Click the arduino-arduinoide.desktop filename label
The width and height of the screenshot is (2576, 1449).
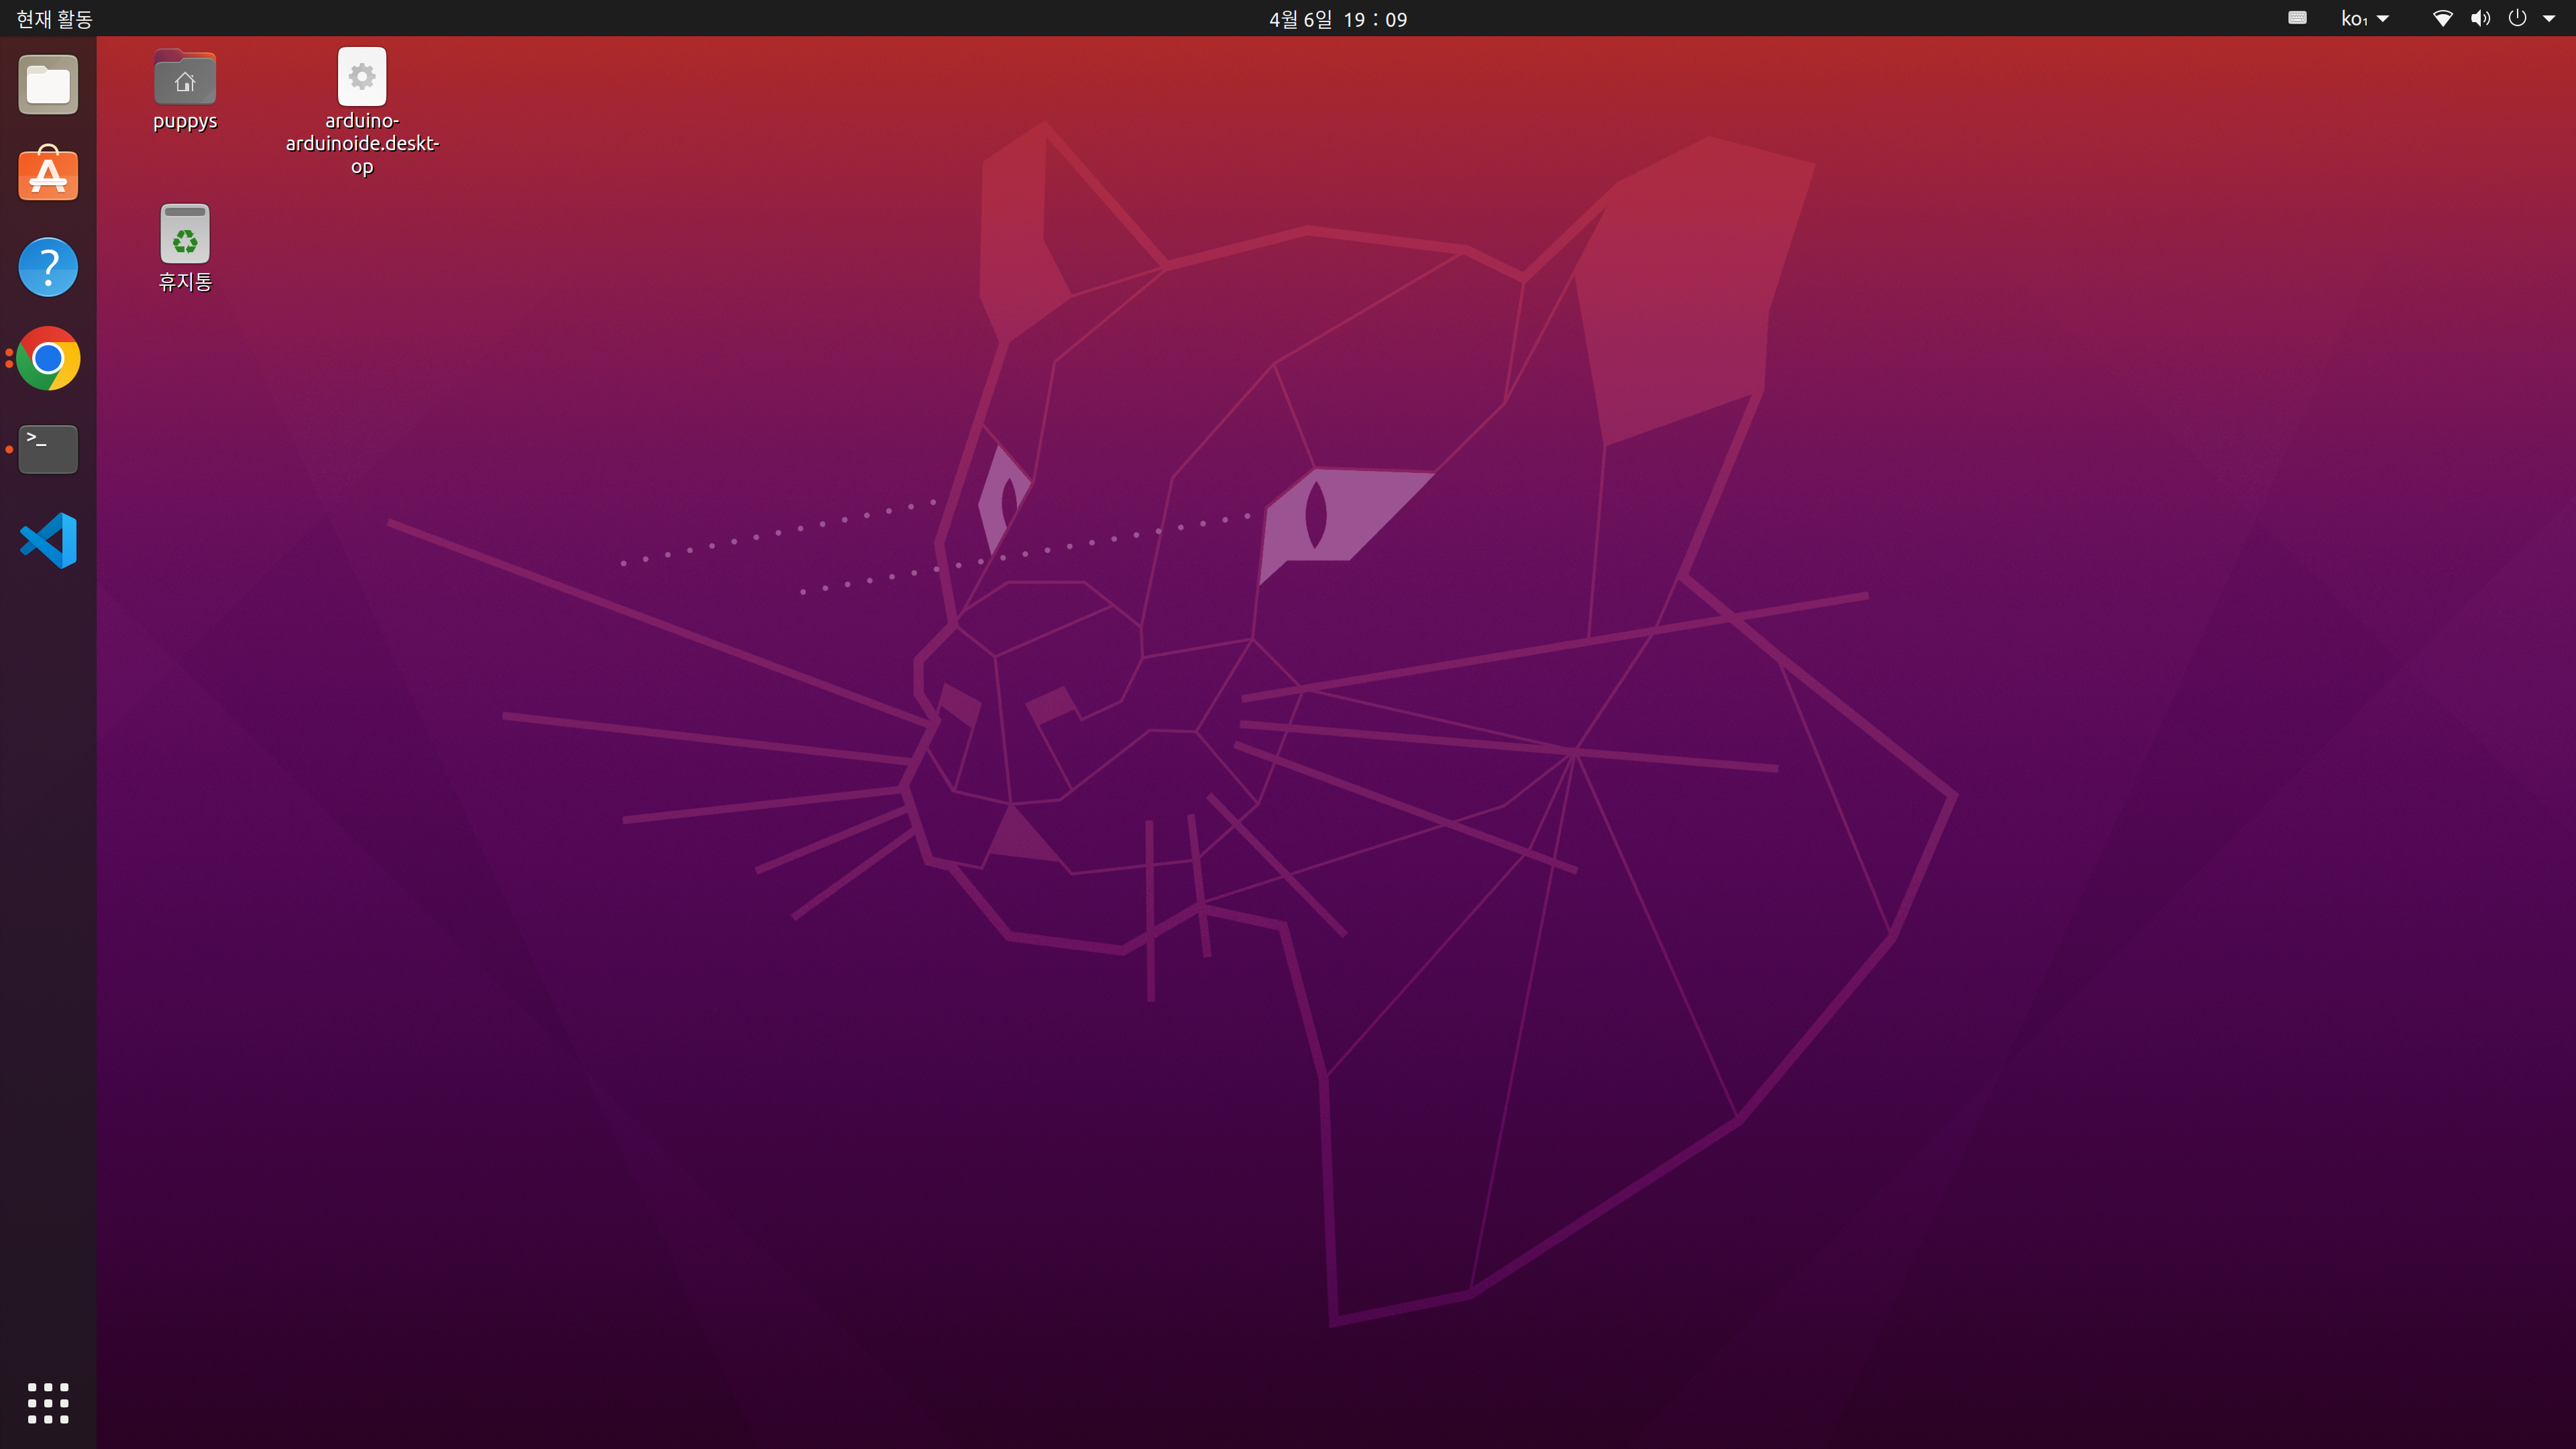(x=362, y=143)
